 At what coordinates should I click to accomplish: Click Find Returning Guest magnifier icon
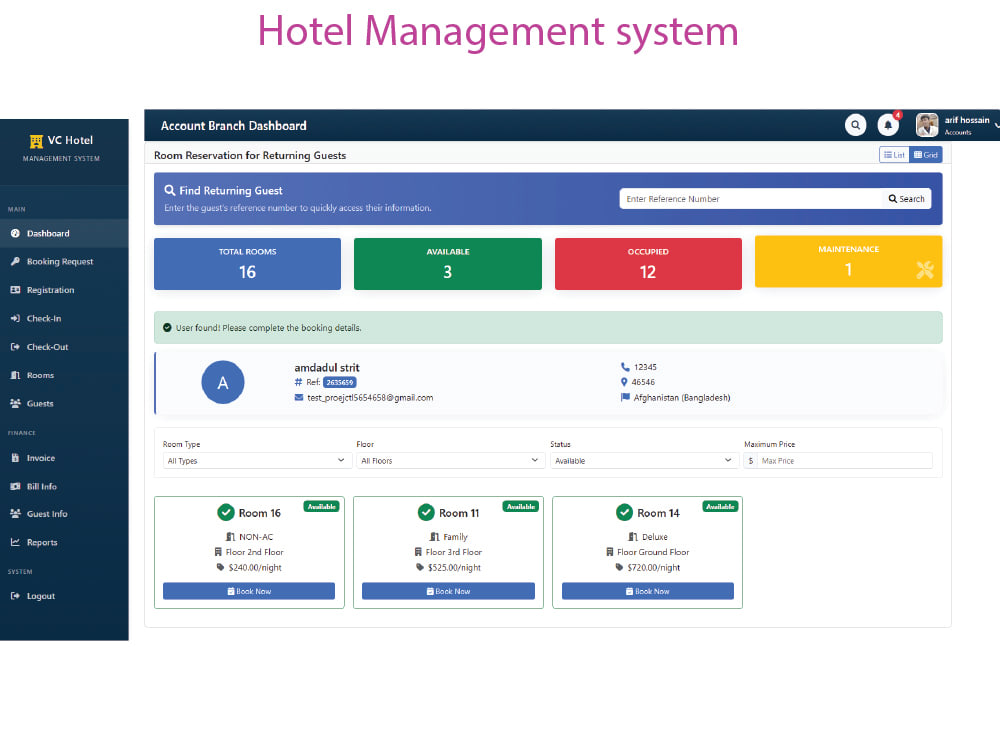pos(170,190)
